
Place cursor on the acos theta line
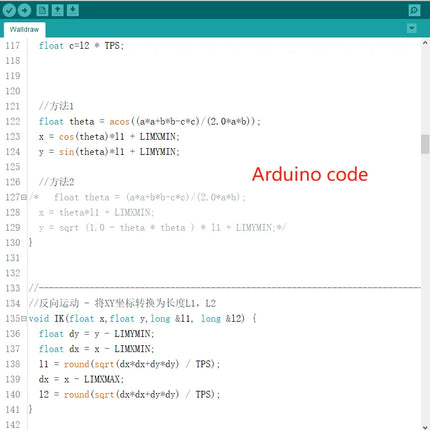pos(149,121)
